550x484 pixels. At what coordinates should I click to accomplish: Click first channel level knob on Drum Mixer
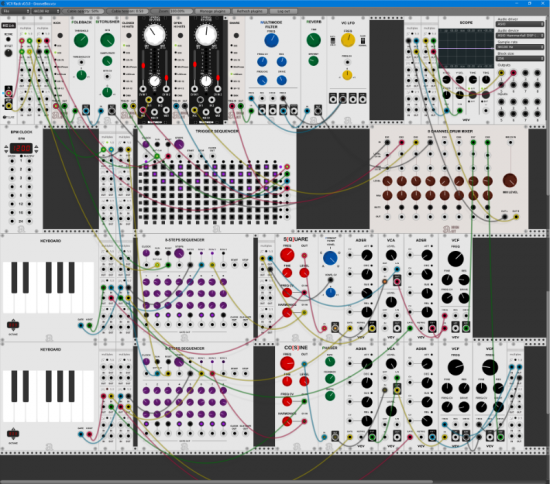pyautogui.click(x=387, y=181)
